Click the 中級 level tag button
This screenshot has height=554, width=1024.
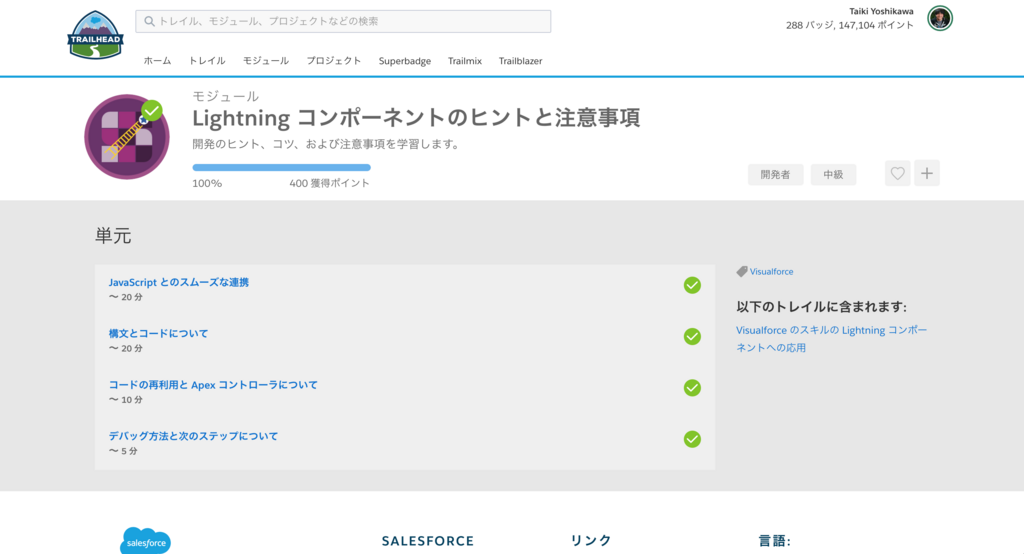833,174
